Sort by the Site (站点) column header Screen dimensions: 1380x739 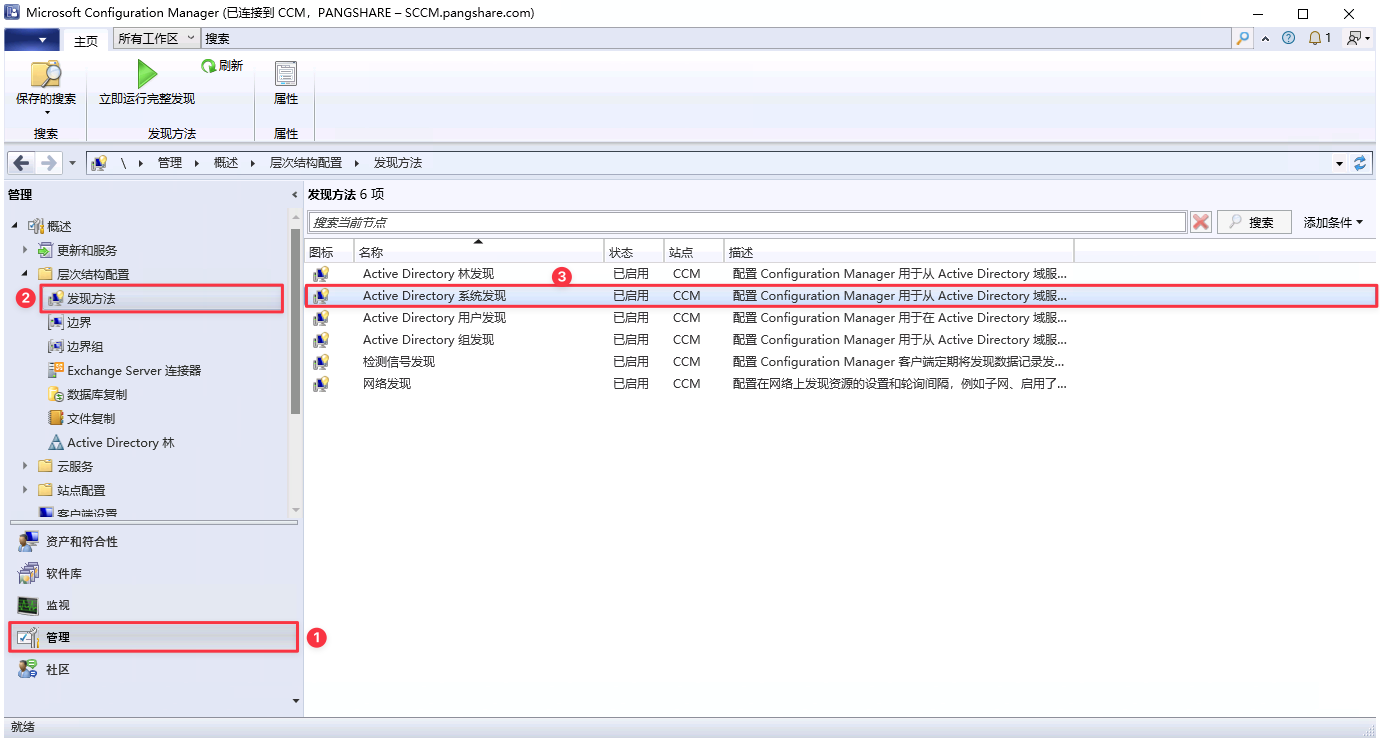(693, 252)
